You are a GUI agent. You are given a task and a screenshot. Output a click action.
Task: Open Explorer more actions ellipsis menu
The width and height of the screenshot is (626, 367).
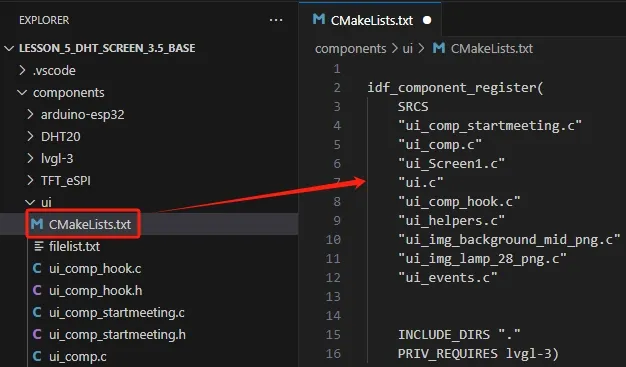point(276,20)
